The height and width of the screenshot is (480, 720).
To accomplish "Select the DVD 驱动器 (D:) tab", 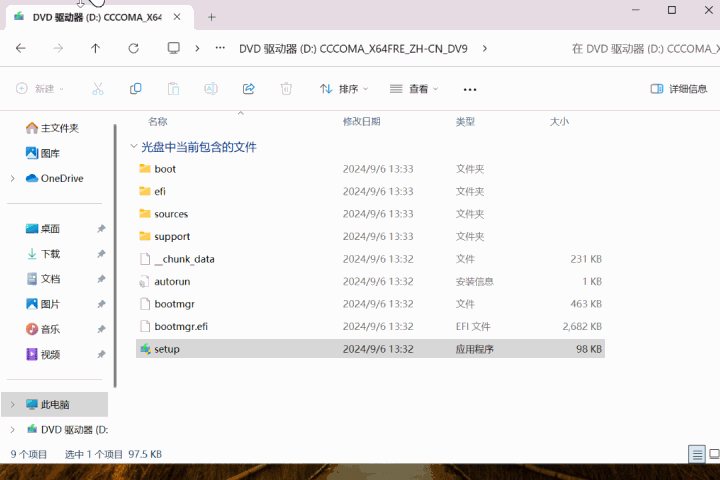I will [97, 17].
